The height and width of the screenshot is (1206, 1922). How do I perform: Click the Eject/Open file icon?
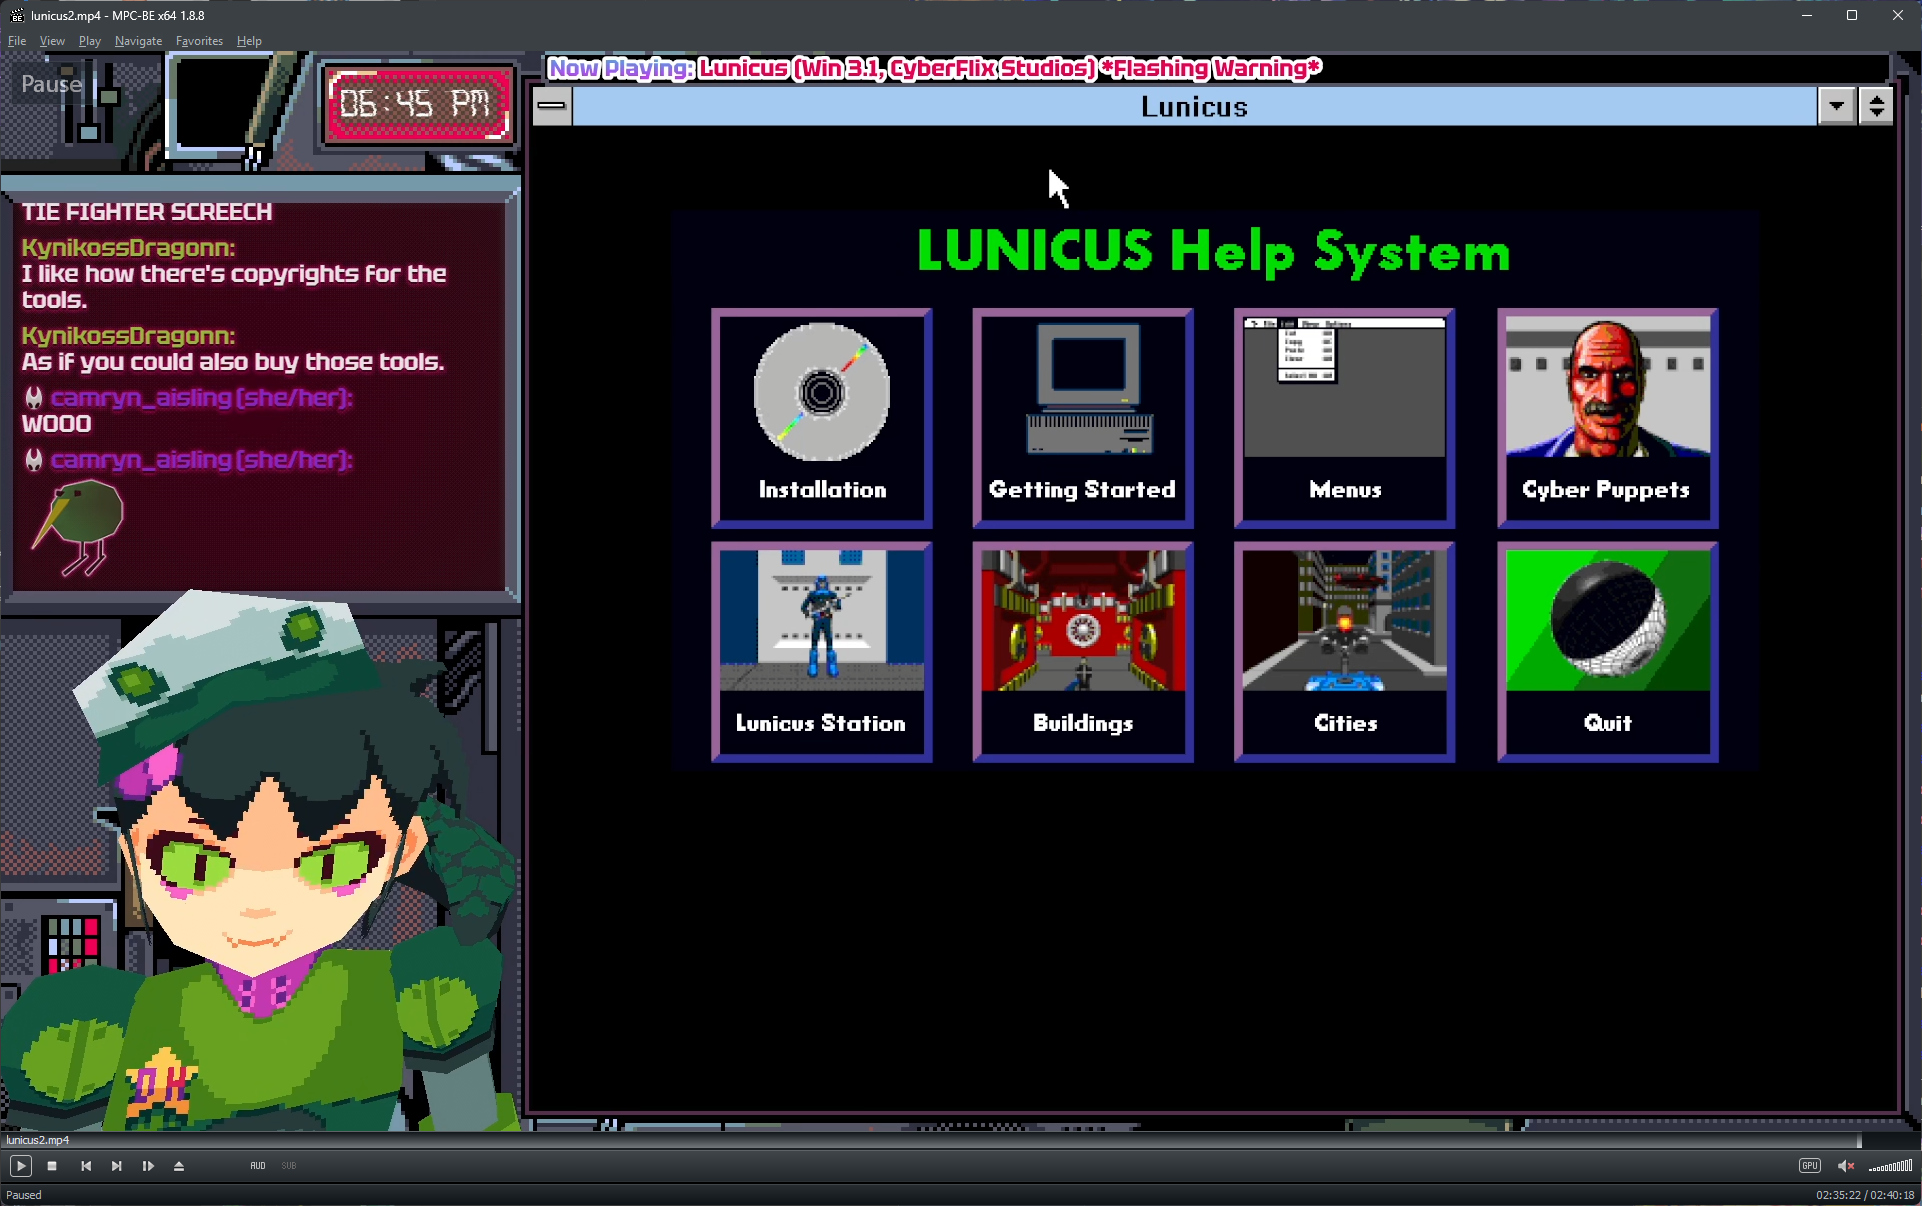(179, 1166)
